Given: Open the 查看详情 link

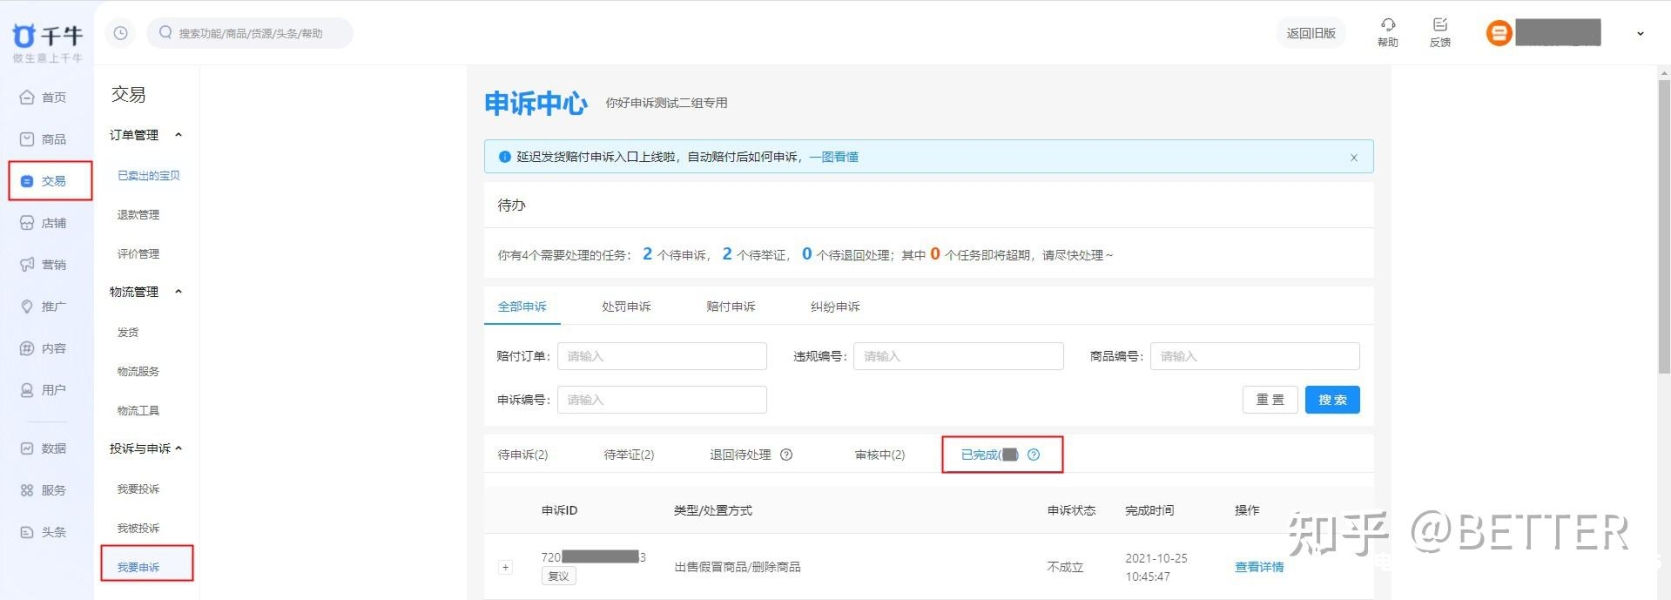Looking at the screenshot, I should tap(1258, 567).
